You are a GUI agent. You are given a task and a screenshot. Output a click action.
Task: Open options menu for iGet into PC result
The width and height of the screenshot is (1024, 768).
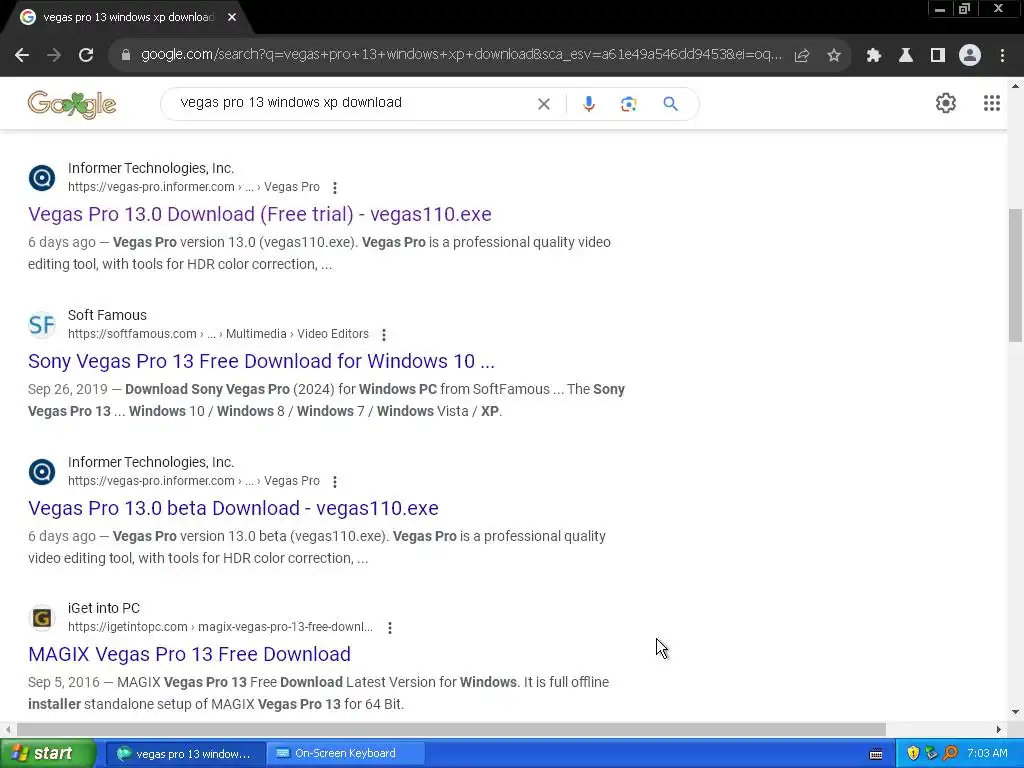point(390,628)
